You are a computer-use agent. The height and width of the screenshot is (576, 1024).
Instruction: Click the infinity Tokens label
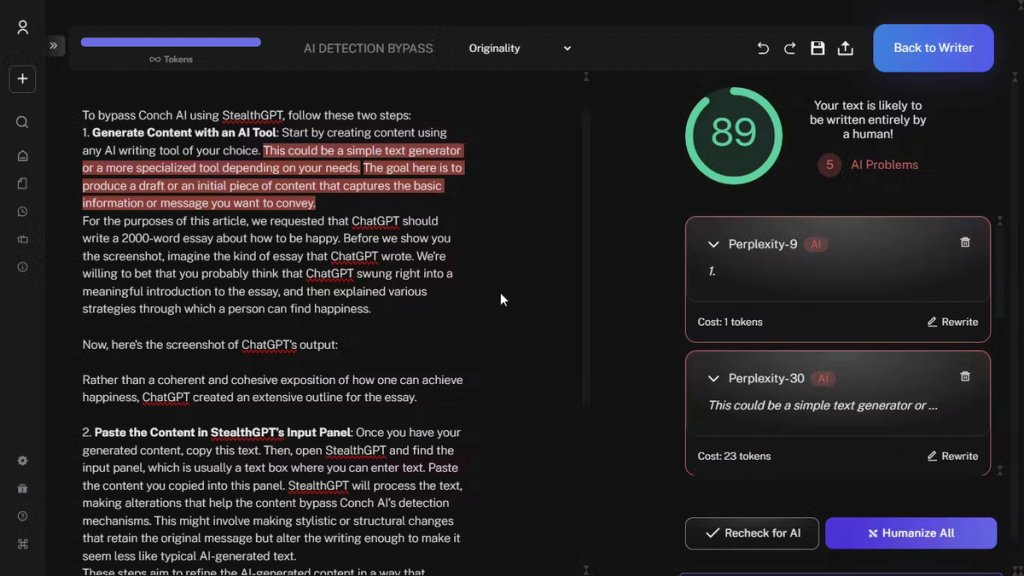(170, 59)
